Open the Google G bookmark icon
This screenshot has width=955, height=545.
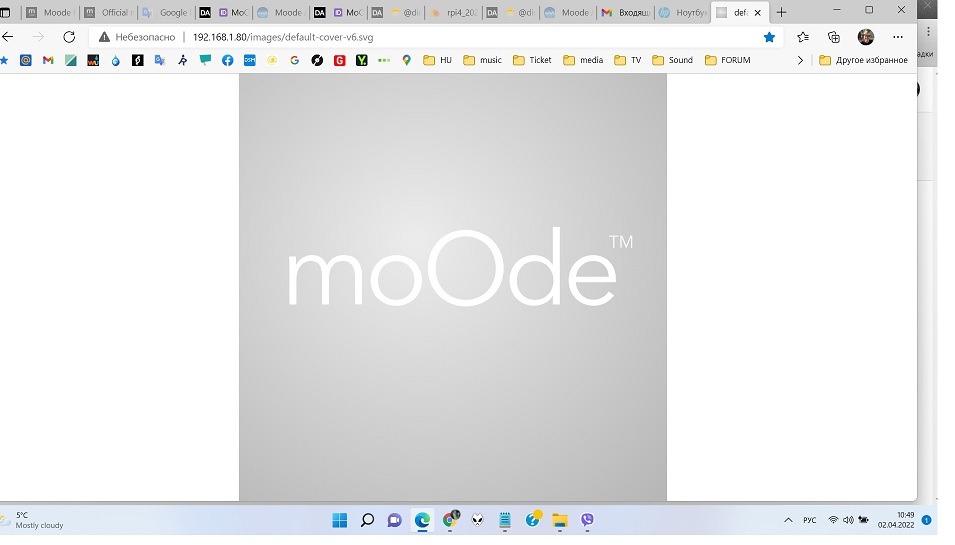(295, 60)
